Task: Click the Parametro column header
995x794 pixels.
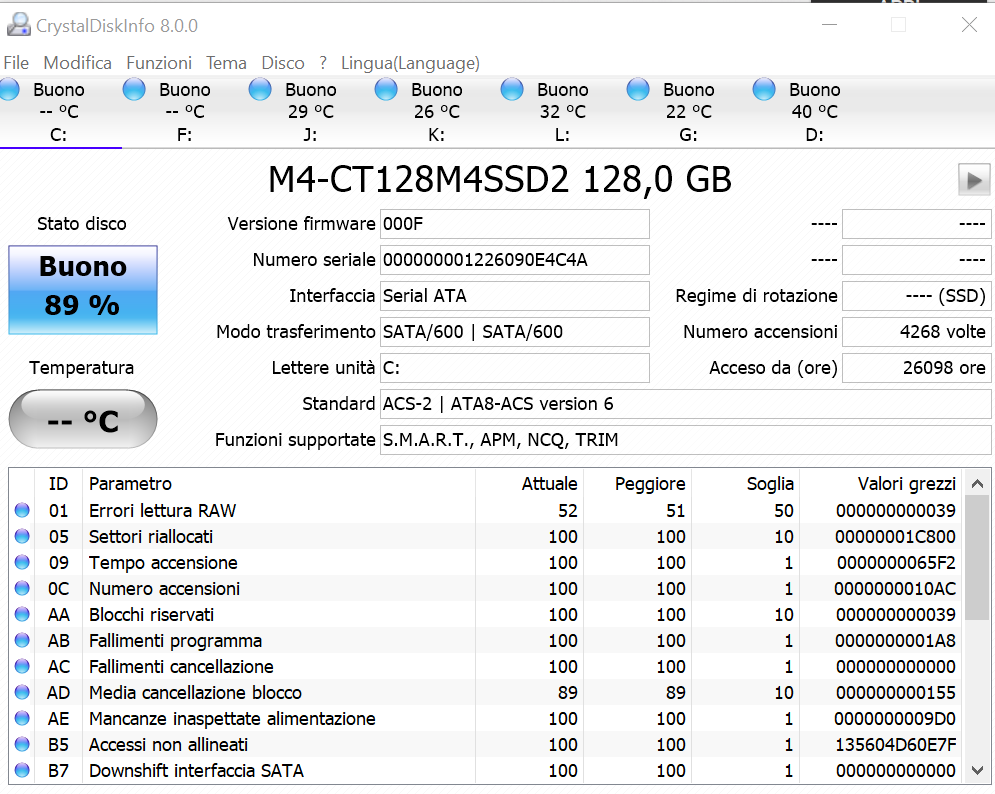Action: coord(279,484)
